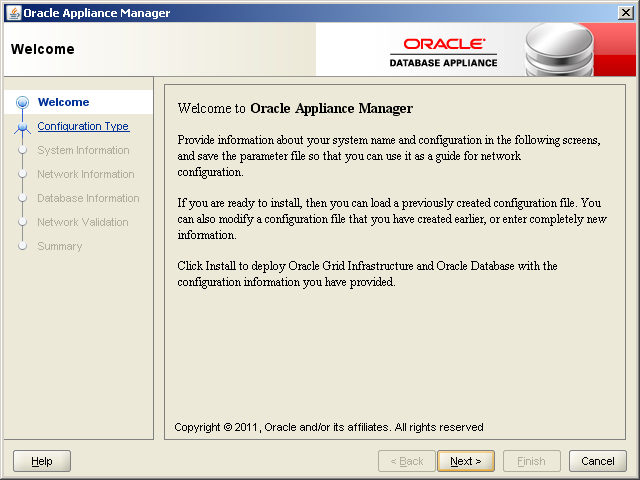This screenshot has width=640, height=480.
Task: Click the Summary step bullet
Action: point(22,246)
